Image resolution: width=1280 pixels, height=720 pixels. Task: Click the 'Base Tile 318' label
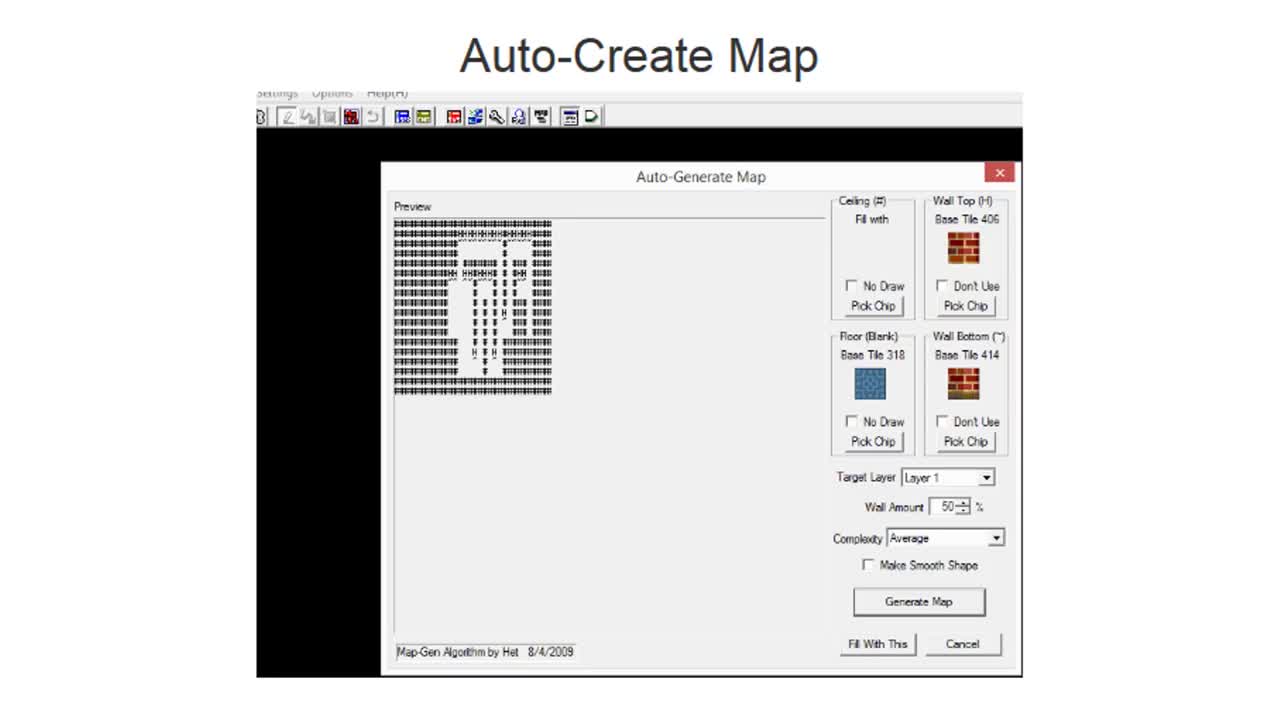pos(873,355)
